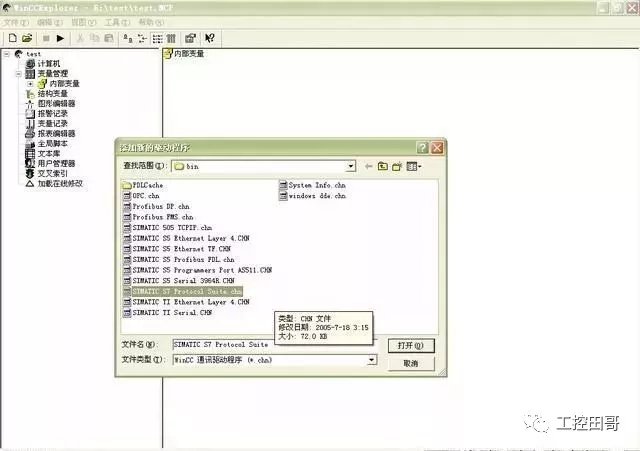The width and height of the screenshot is (640, 451).
Task: Open the properties toolbar icon
Action: tap(191, 38)
